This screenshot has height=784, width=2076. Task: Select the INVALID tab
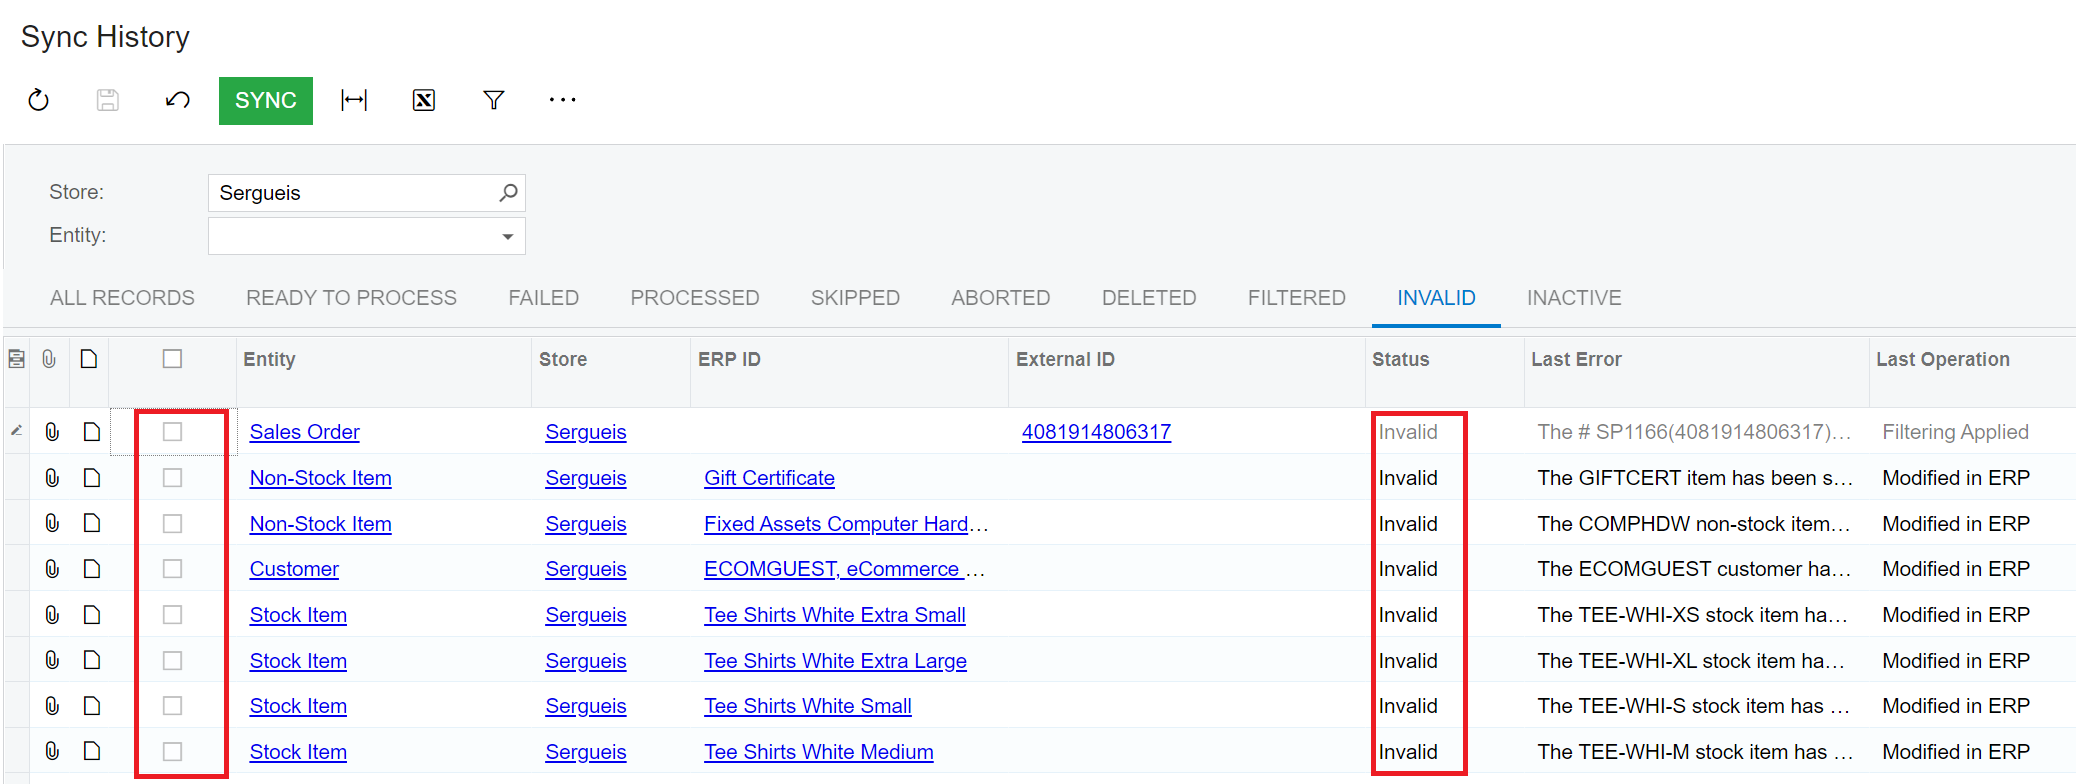(x=1436, y=298)
